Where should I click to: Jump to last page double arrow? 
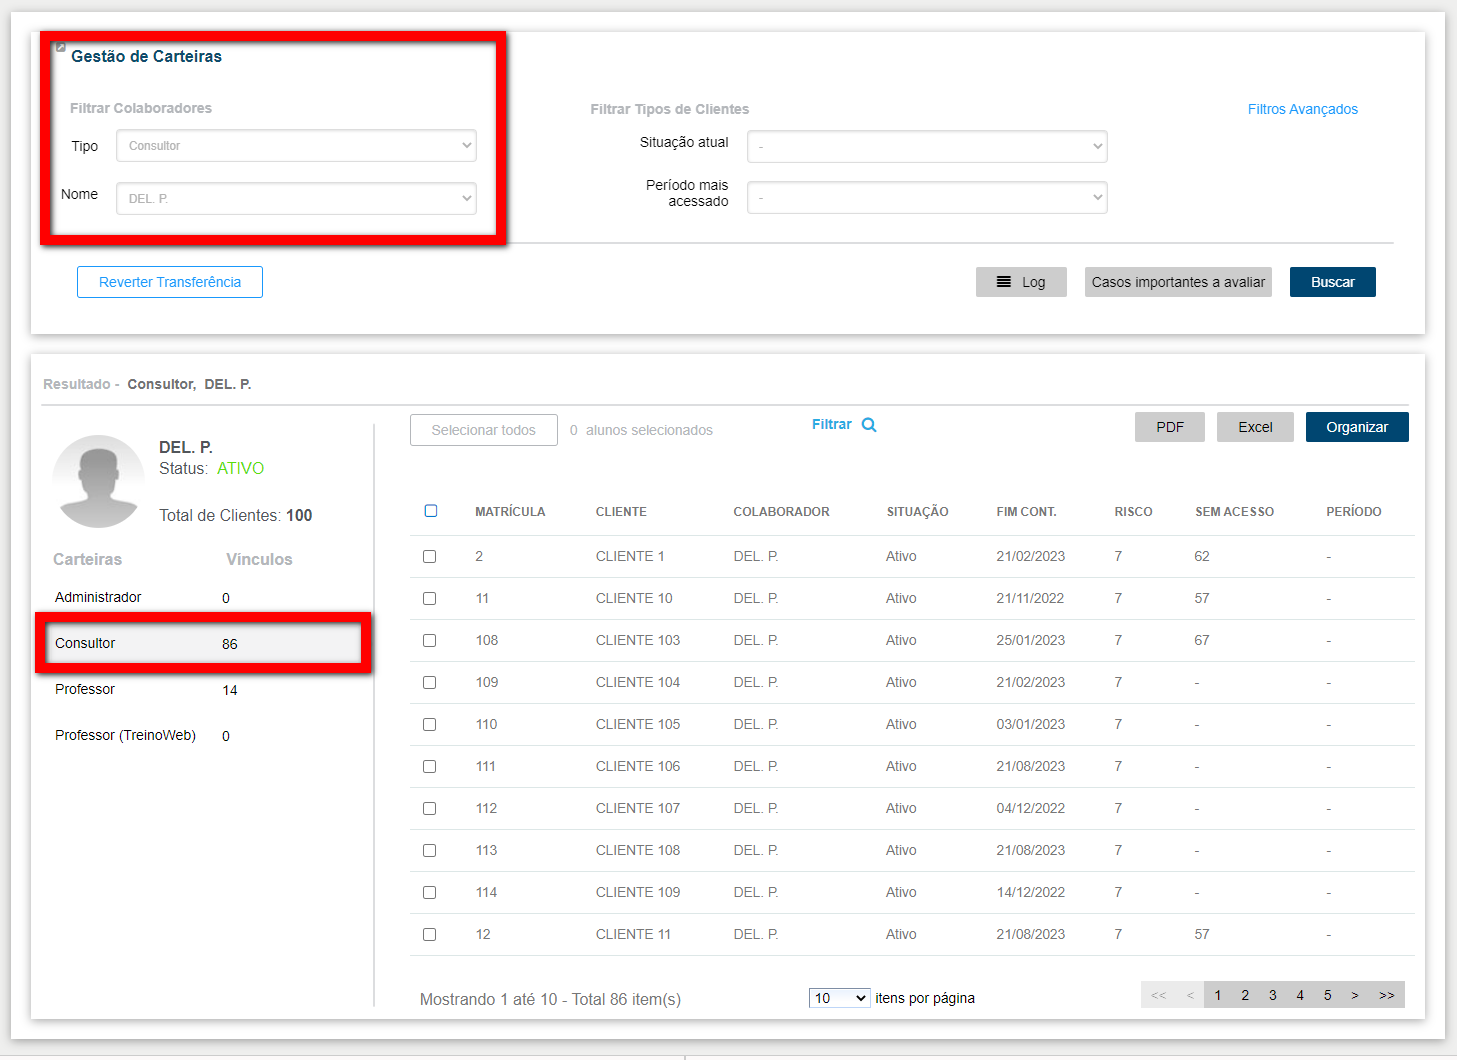(x=1386, y=995)
